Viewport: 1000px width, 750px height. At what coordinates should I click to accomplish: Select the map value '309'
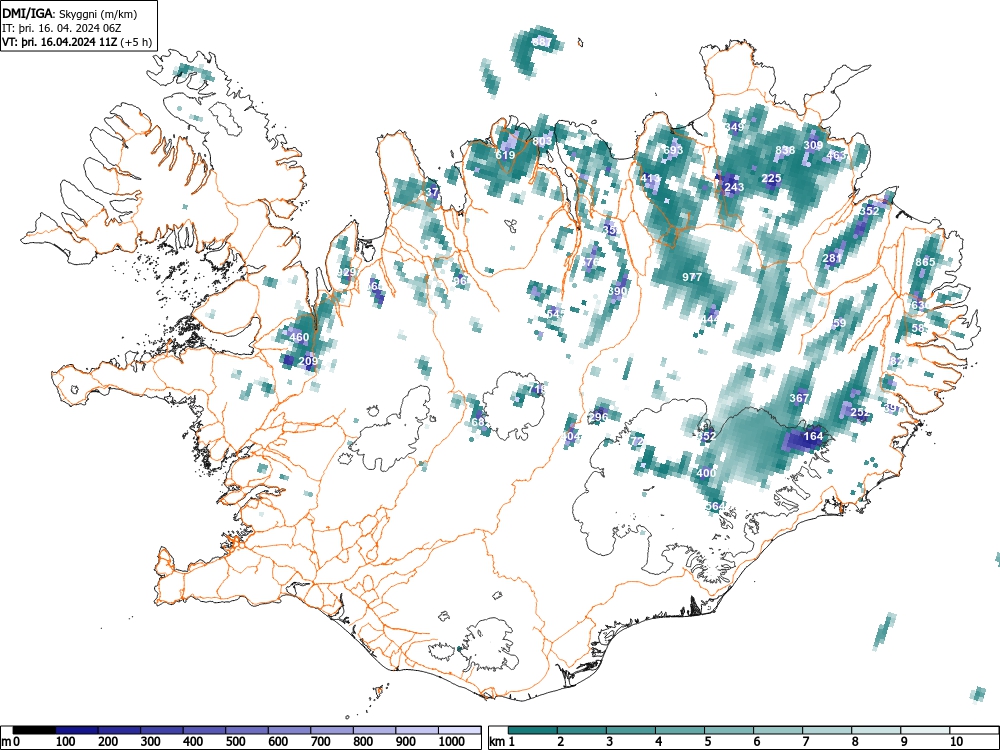813,145
